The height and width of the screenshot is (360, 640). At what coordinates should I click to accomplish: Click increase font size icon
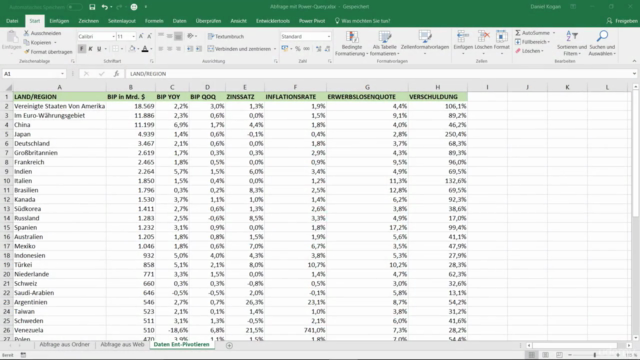point(141,36)
